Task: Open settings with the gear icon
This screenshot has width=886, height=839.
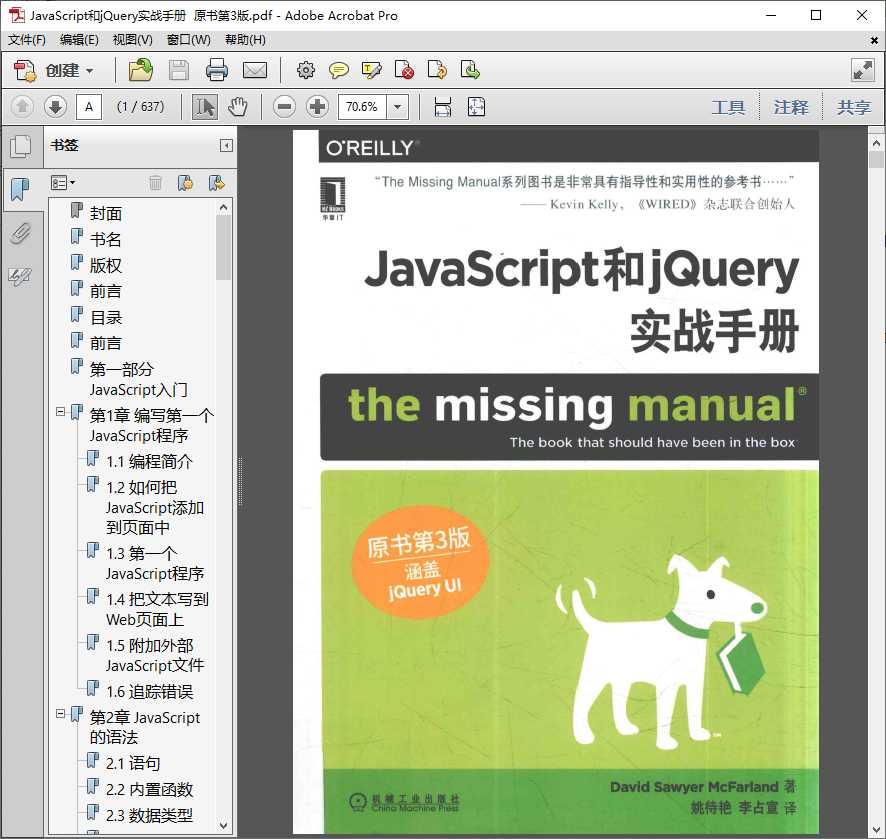Action: click(x=306, y=71)
